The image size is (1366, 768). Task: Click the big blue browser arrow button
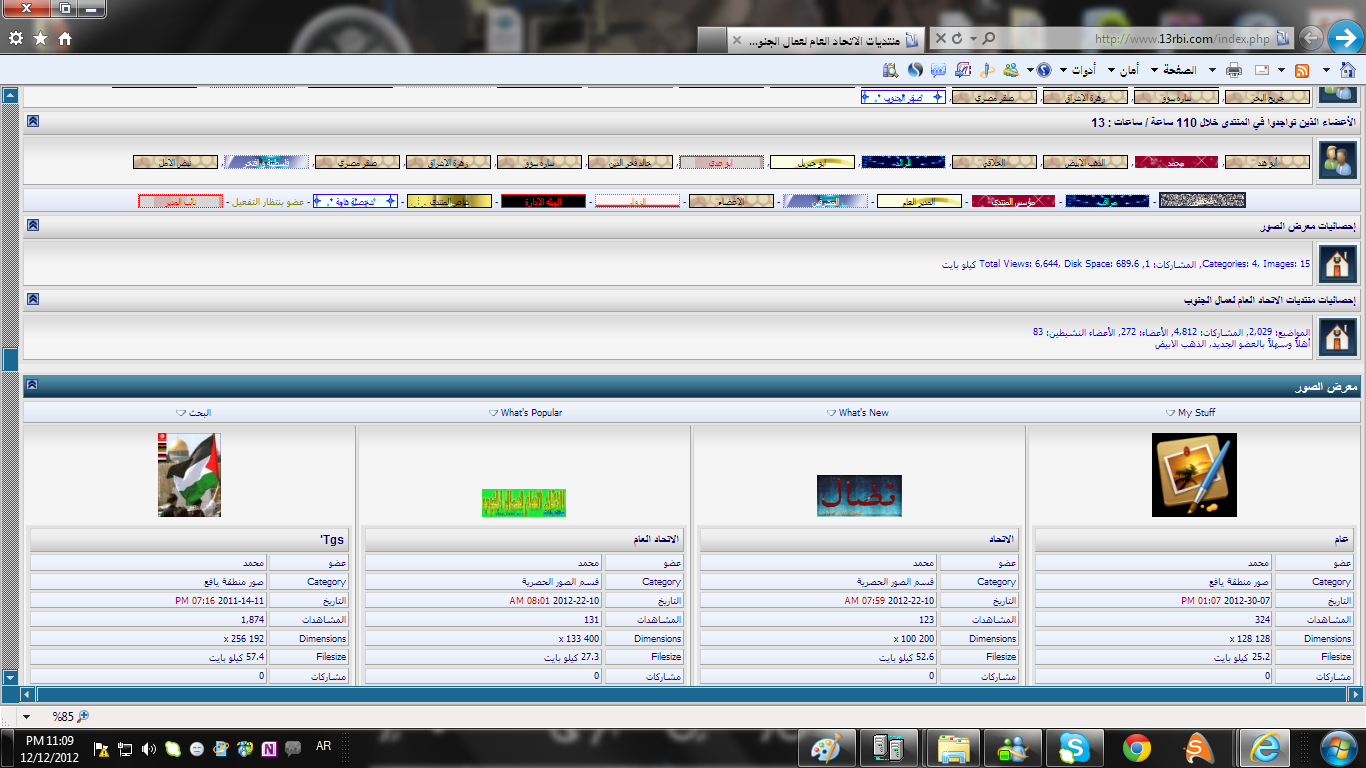click(1345, 38)
